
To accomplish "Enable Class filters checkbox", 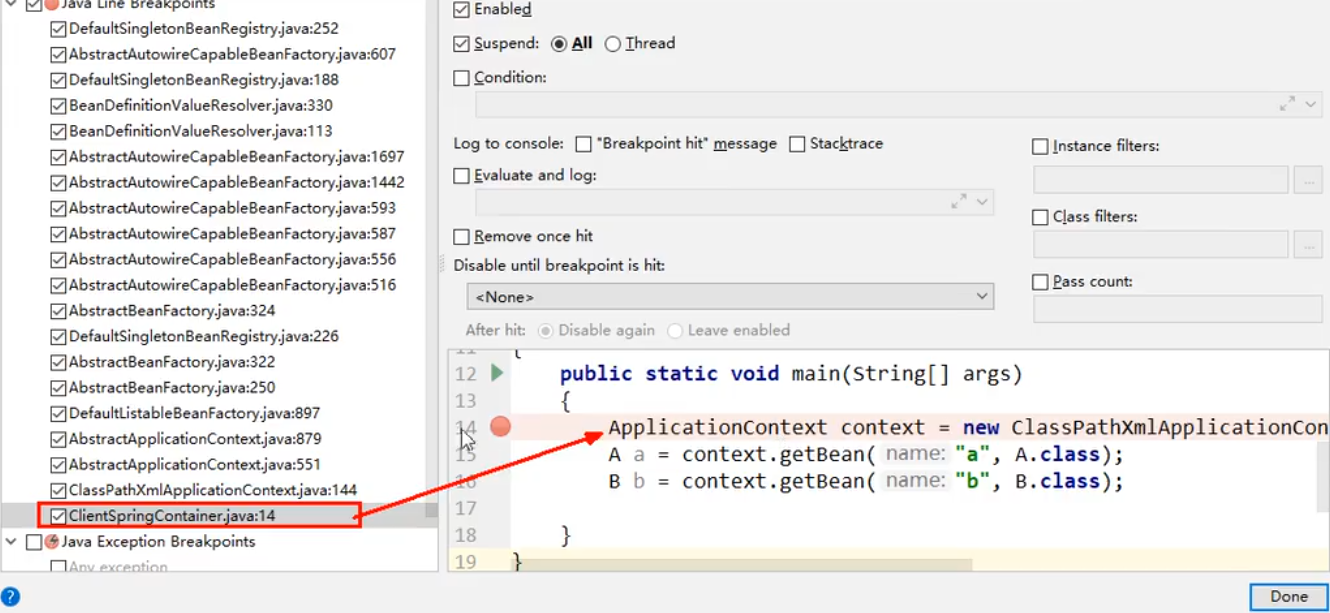I will click(x=1040, y=217).
